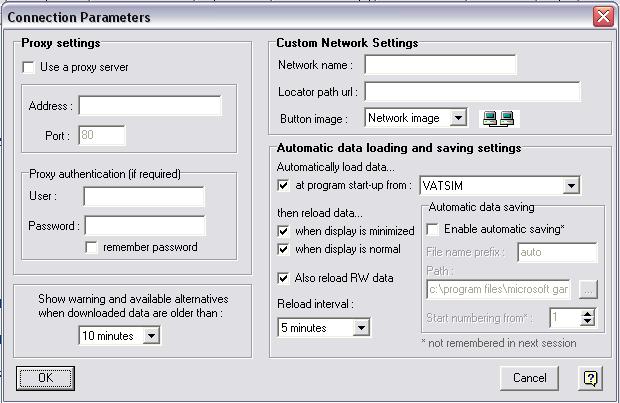Toggle reload when display is normal
Viewport: 620px width, 403px height.
click(x=284, y=250)
